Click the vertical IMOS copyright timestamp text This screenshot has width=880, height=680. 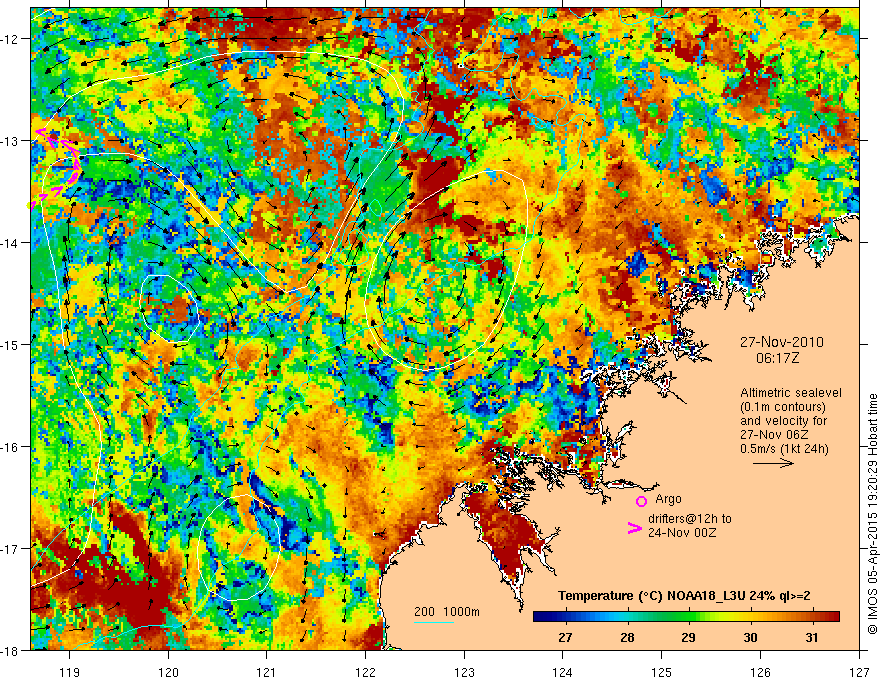click(x=873, y=513)
